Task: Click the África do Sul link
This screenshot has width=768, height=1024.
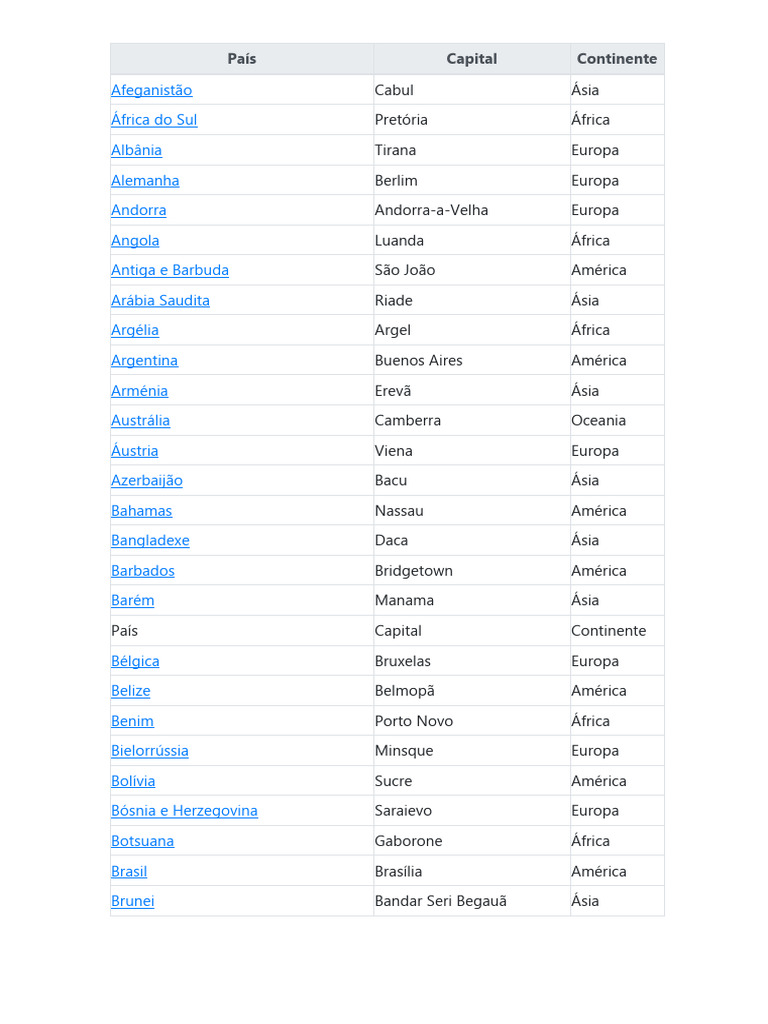Action: [x=154, y=120]
